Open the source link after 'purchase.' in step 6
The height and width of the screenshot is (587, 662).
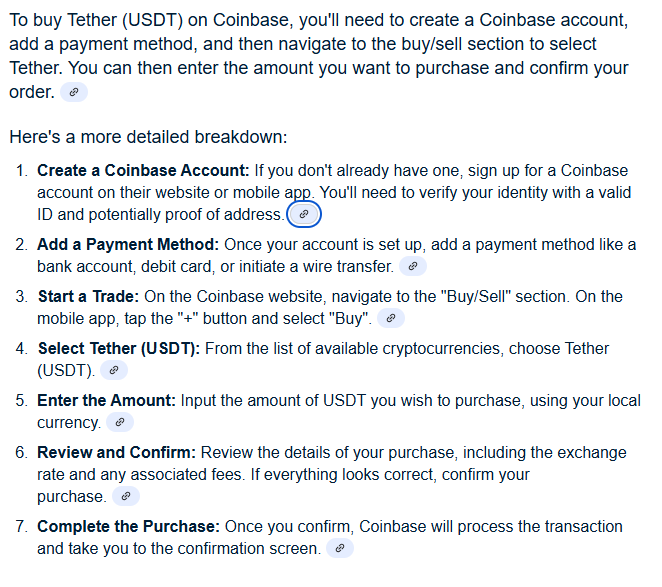126,496
